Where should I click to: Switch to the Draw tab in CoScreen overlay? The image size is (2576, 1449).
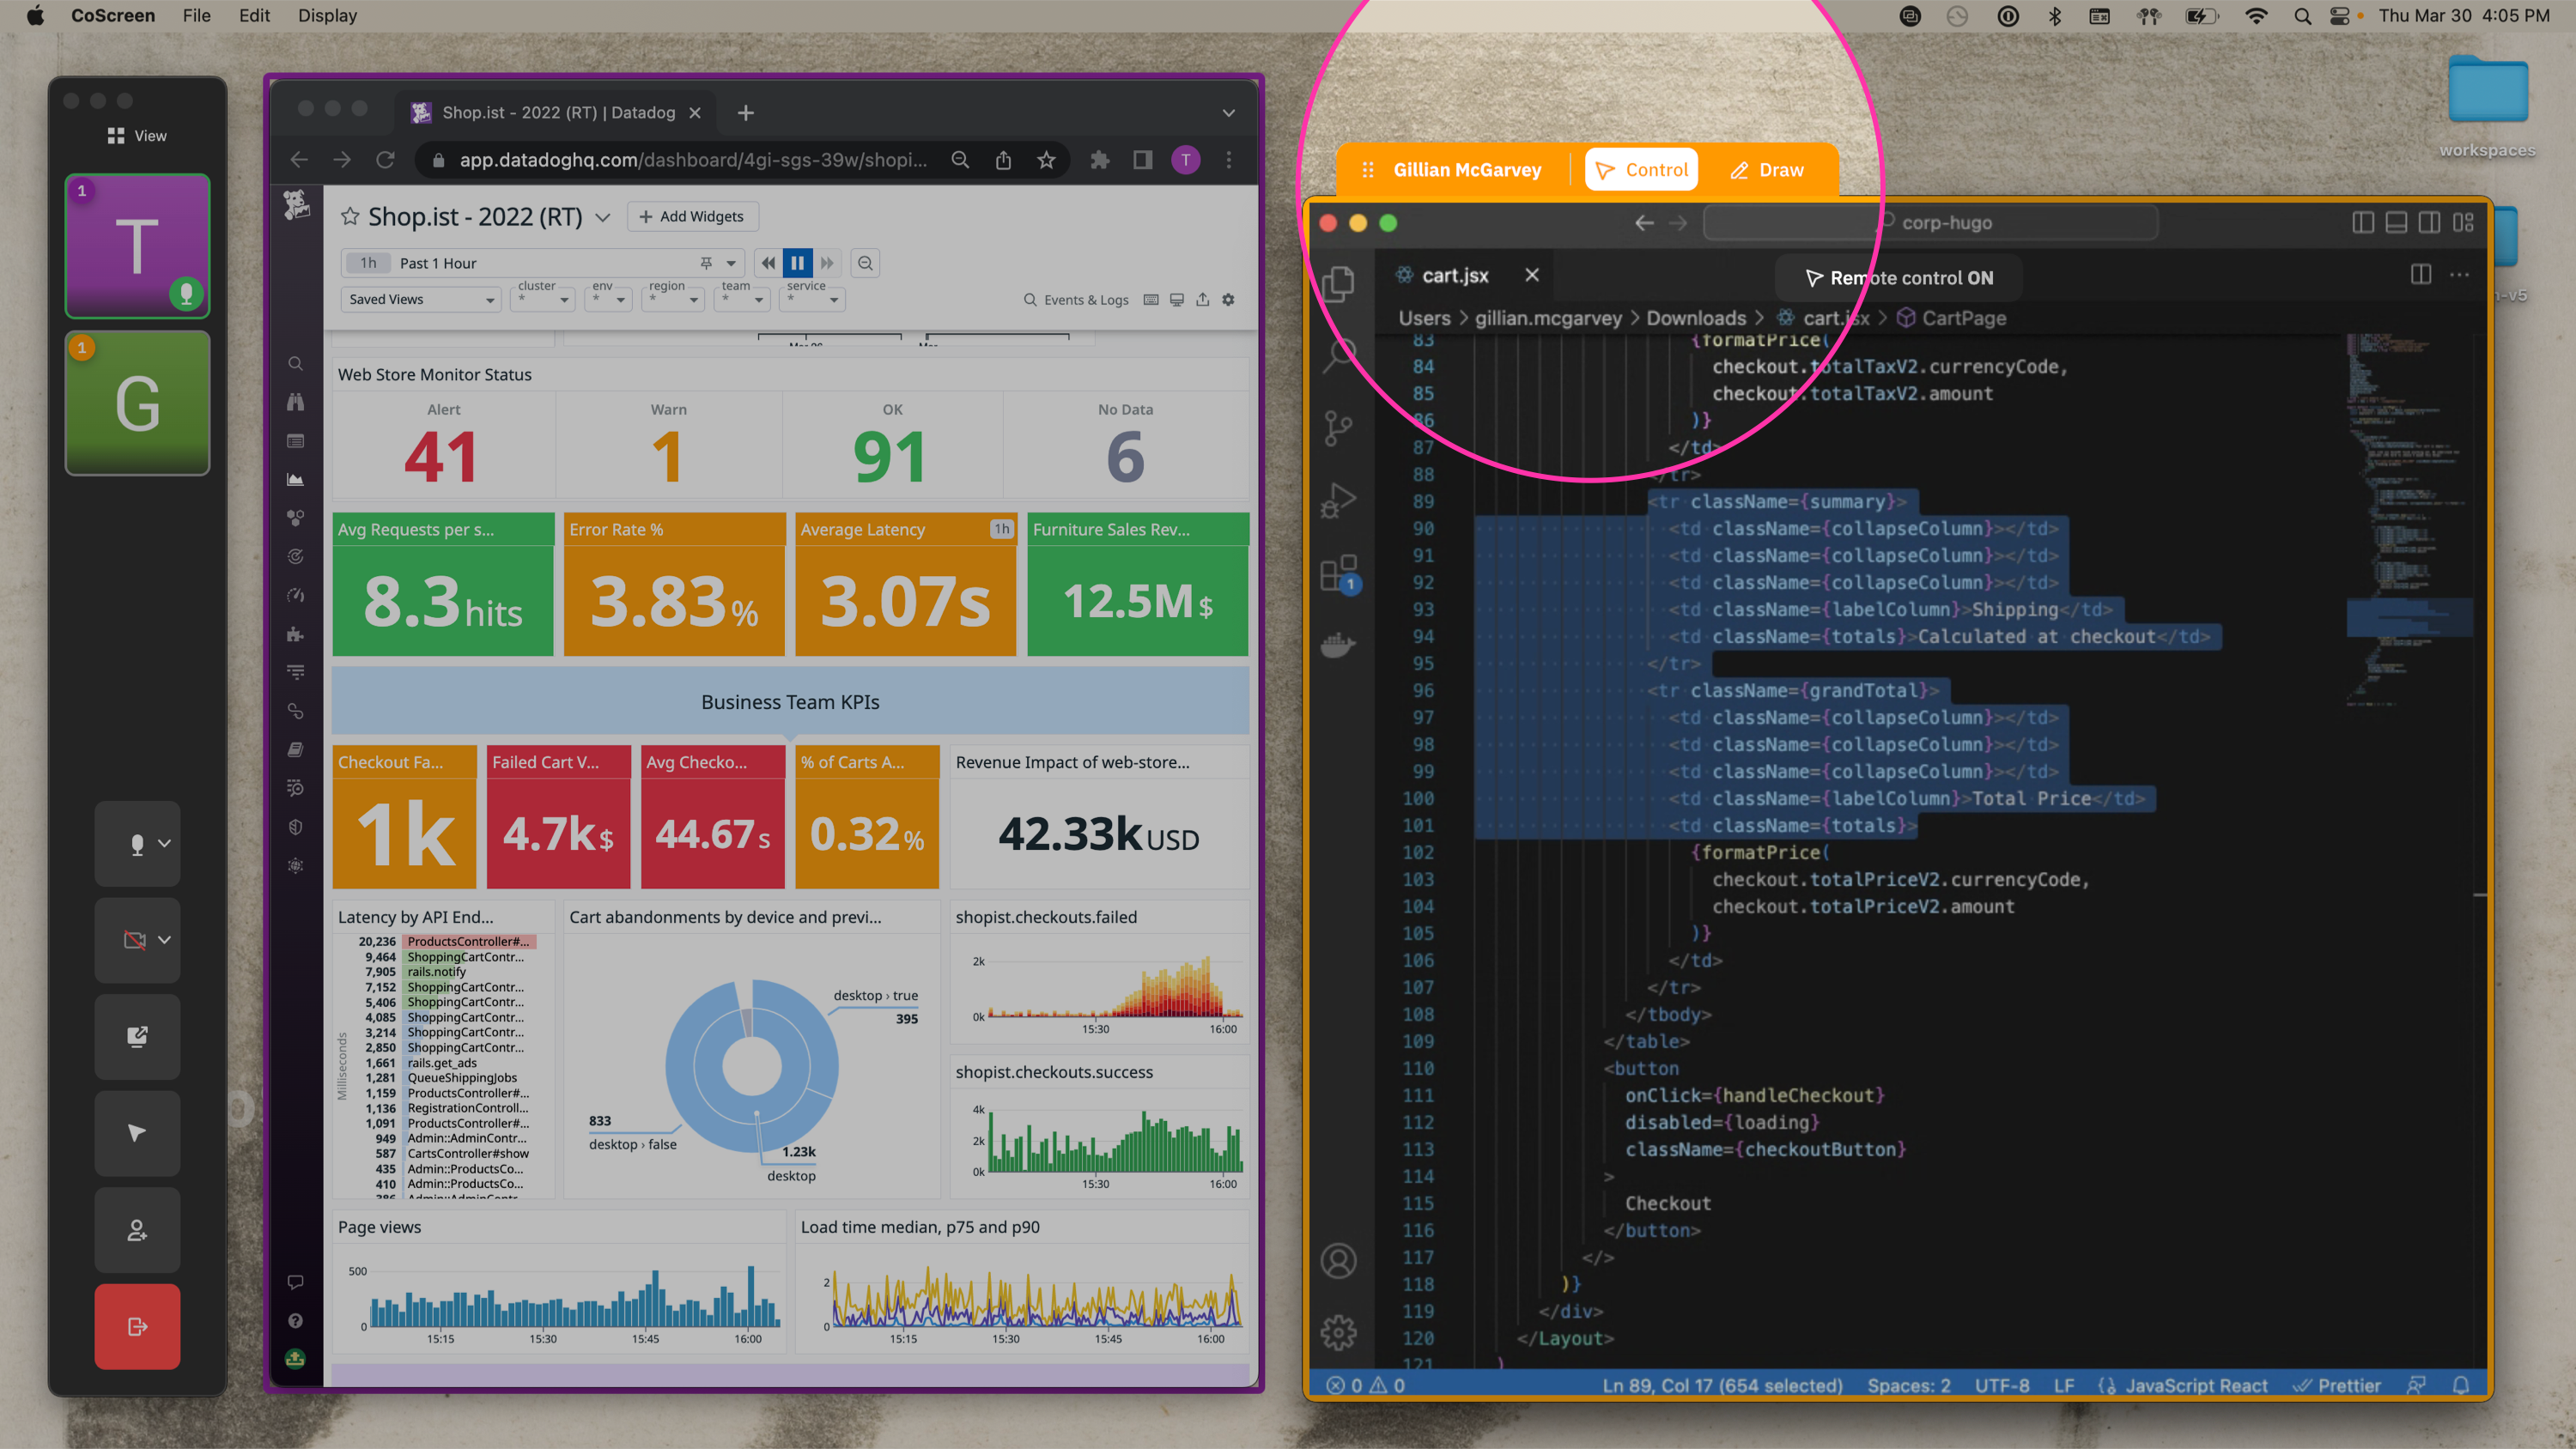(1766, 170)
